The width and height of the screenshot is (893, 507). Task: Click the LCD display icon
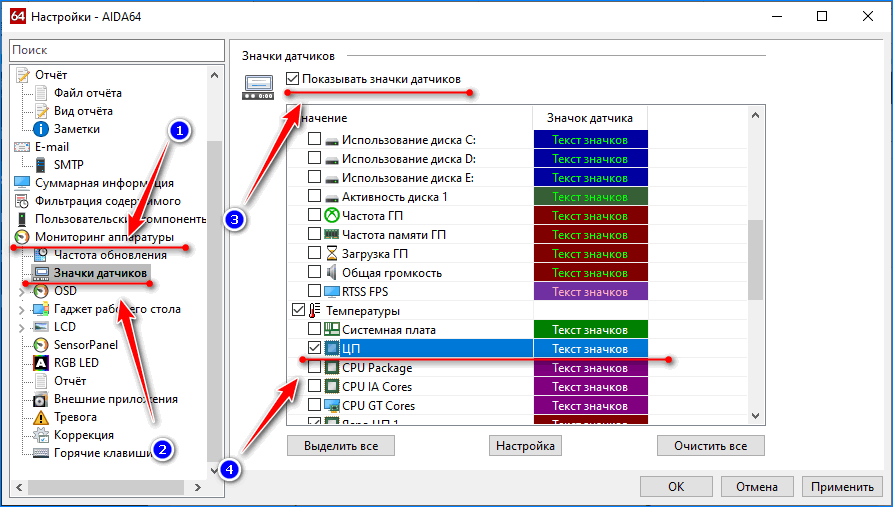(x=42, y=327)
